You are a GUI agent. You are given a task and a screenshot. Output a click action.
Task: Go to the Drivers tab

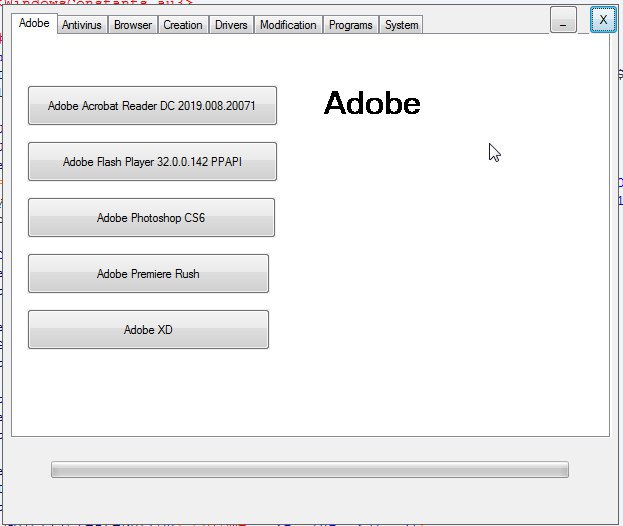(231, 25)
